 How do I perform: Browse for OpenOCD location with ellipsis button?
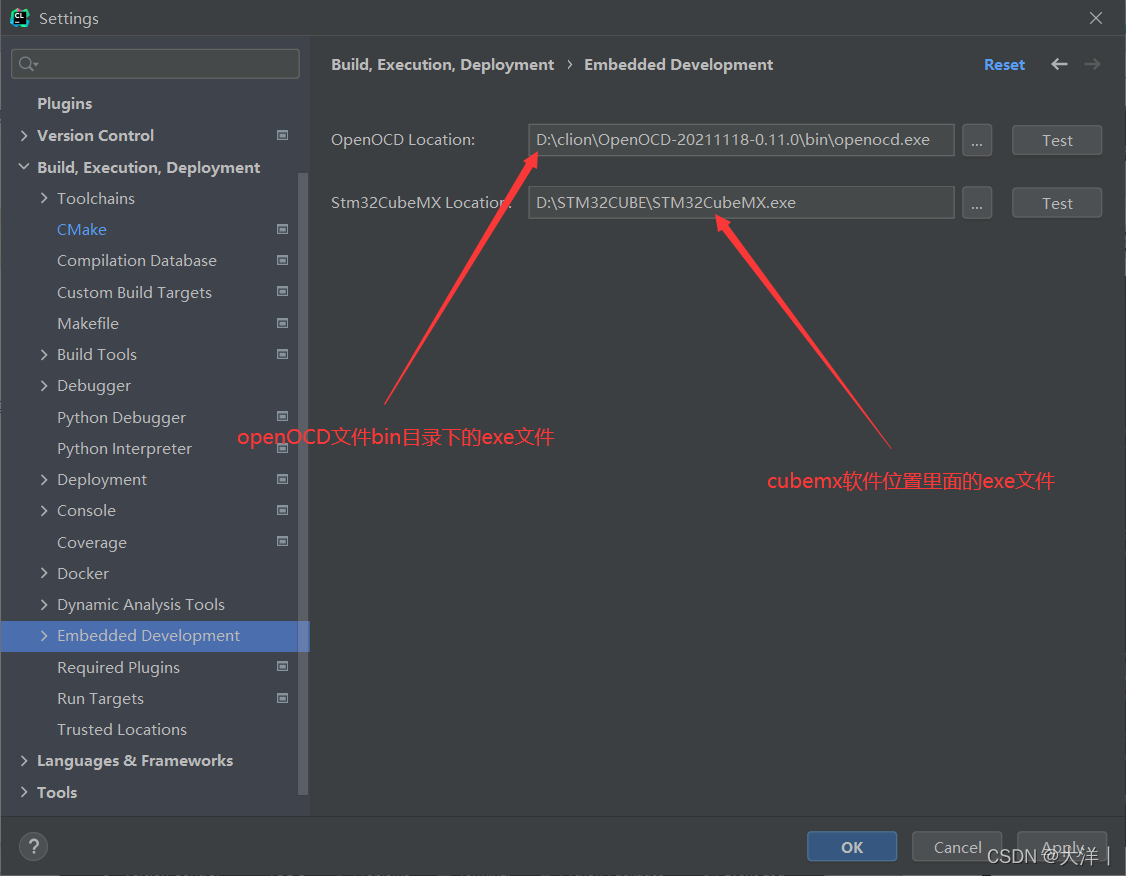click(x=977, y=140)
